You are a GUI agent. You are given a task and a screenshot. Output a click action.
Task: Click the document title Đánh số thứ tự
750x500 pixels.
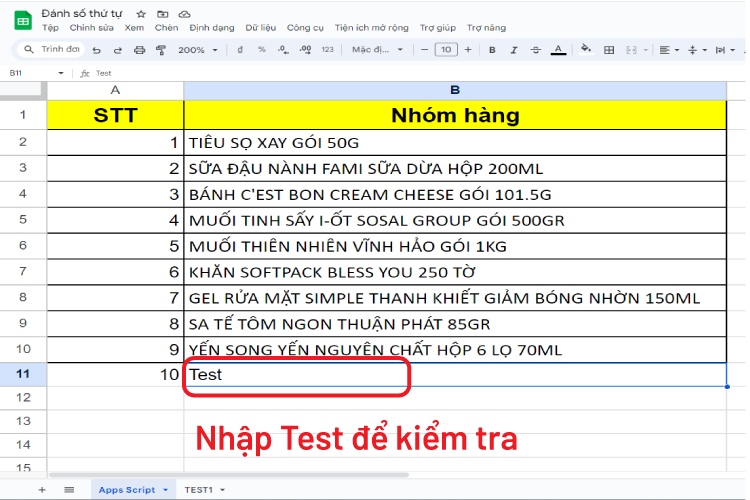[82, 13]
